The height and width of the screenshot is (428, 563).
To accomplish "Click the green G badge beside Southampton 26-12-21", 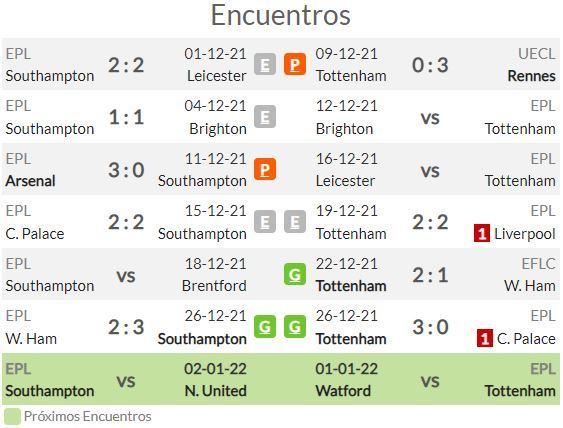I will [265, 327].
